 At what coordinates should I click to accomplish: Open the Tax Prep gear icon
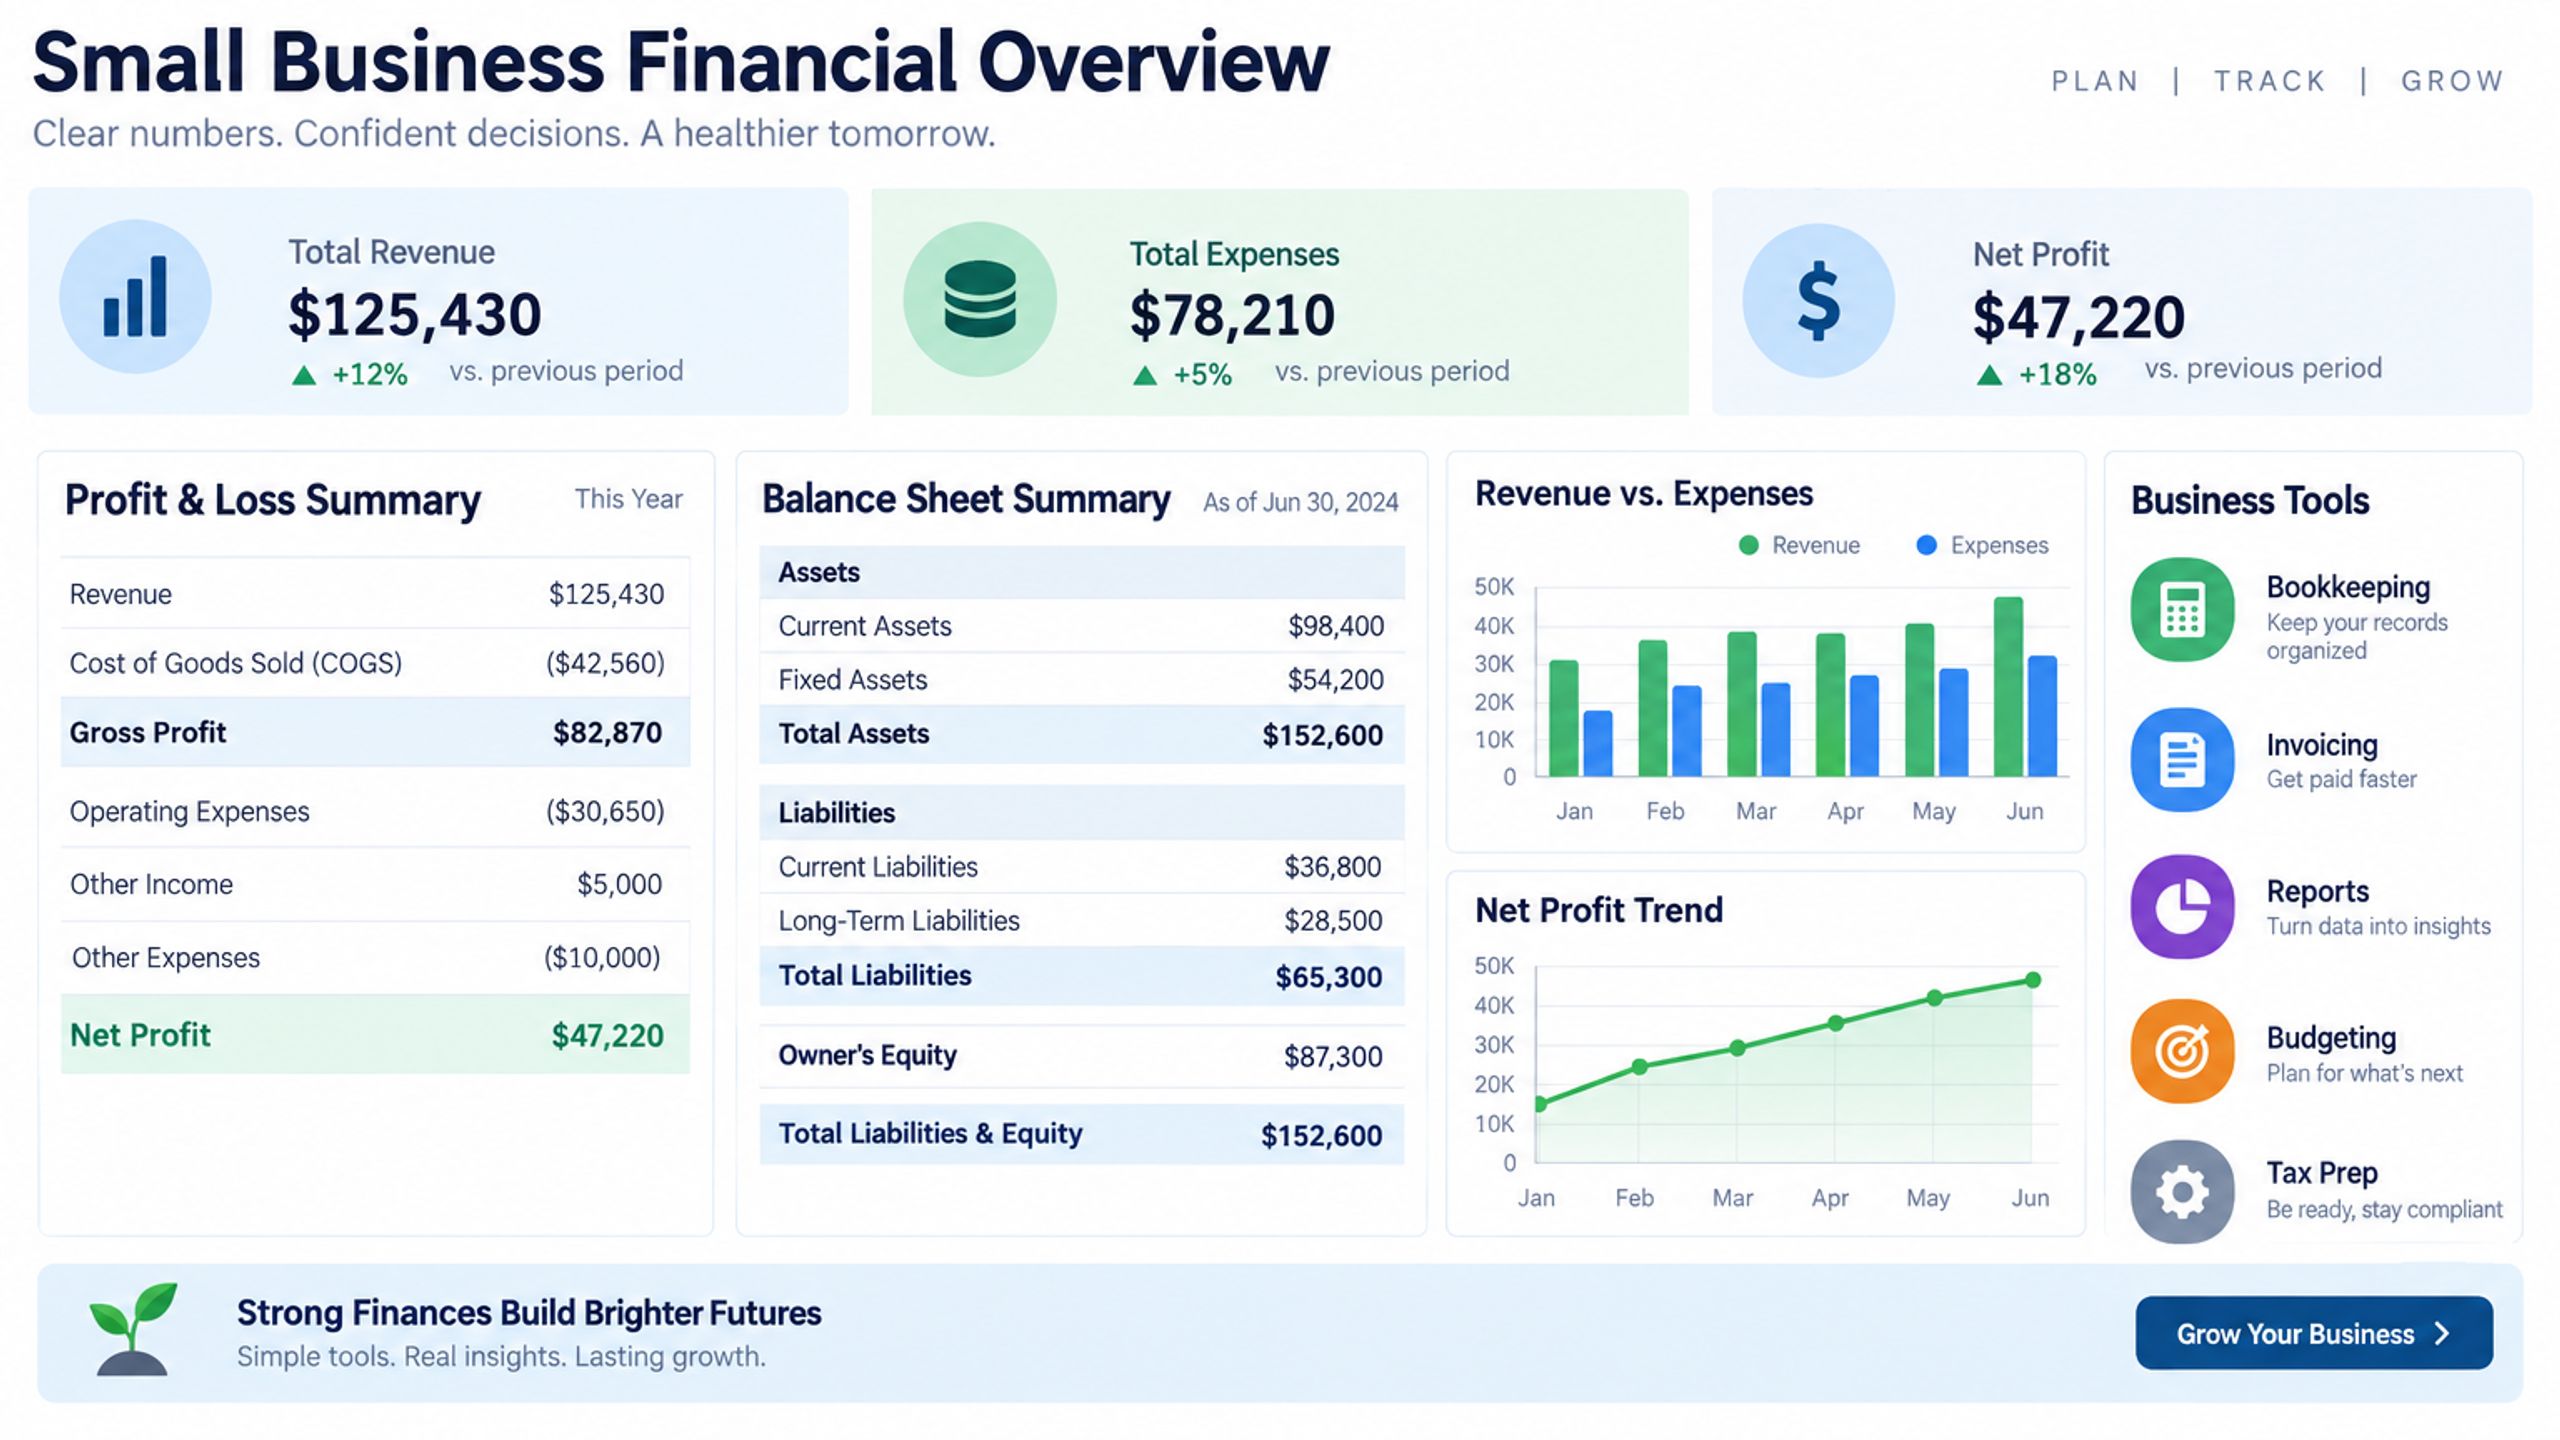point(2182,1191)
